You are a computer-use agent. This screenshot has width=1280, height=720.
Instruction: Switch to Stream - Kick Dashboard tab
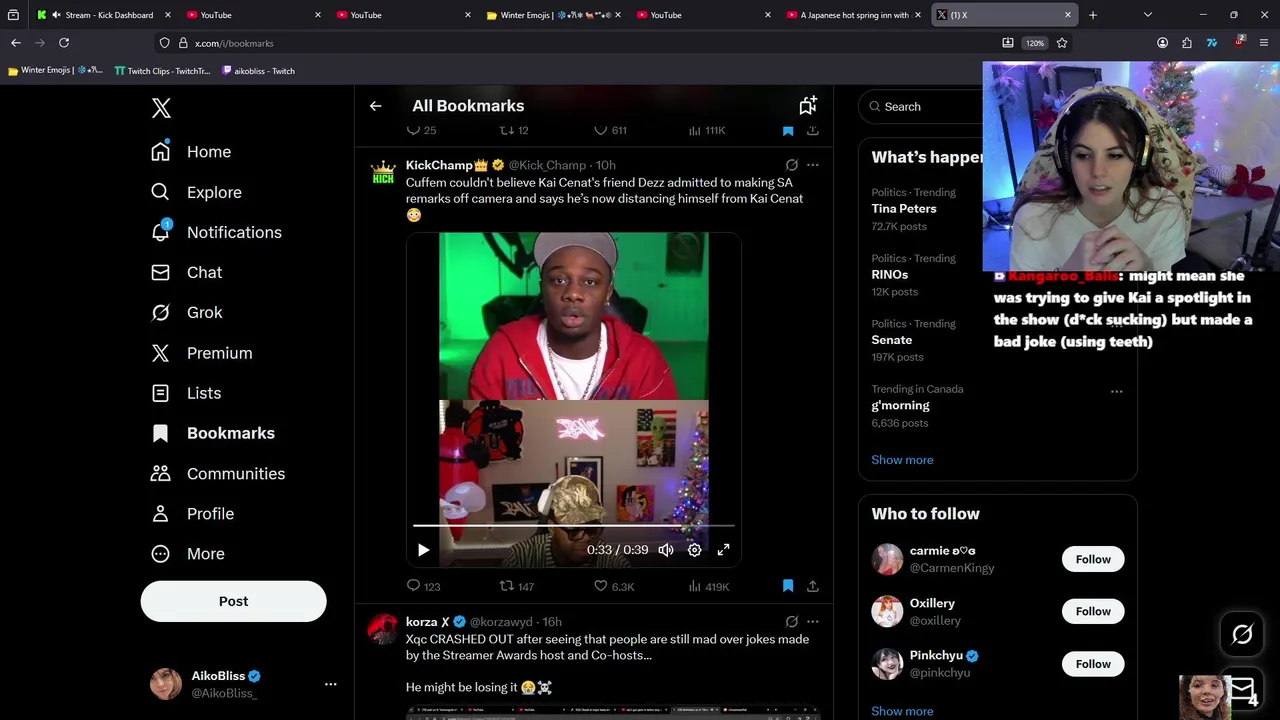[x=103, y=15]
